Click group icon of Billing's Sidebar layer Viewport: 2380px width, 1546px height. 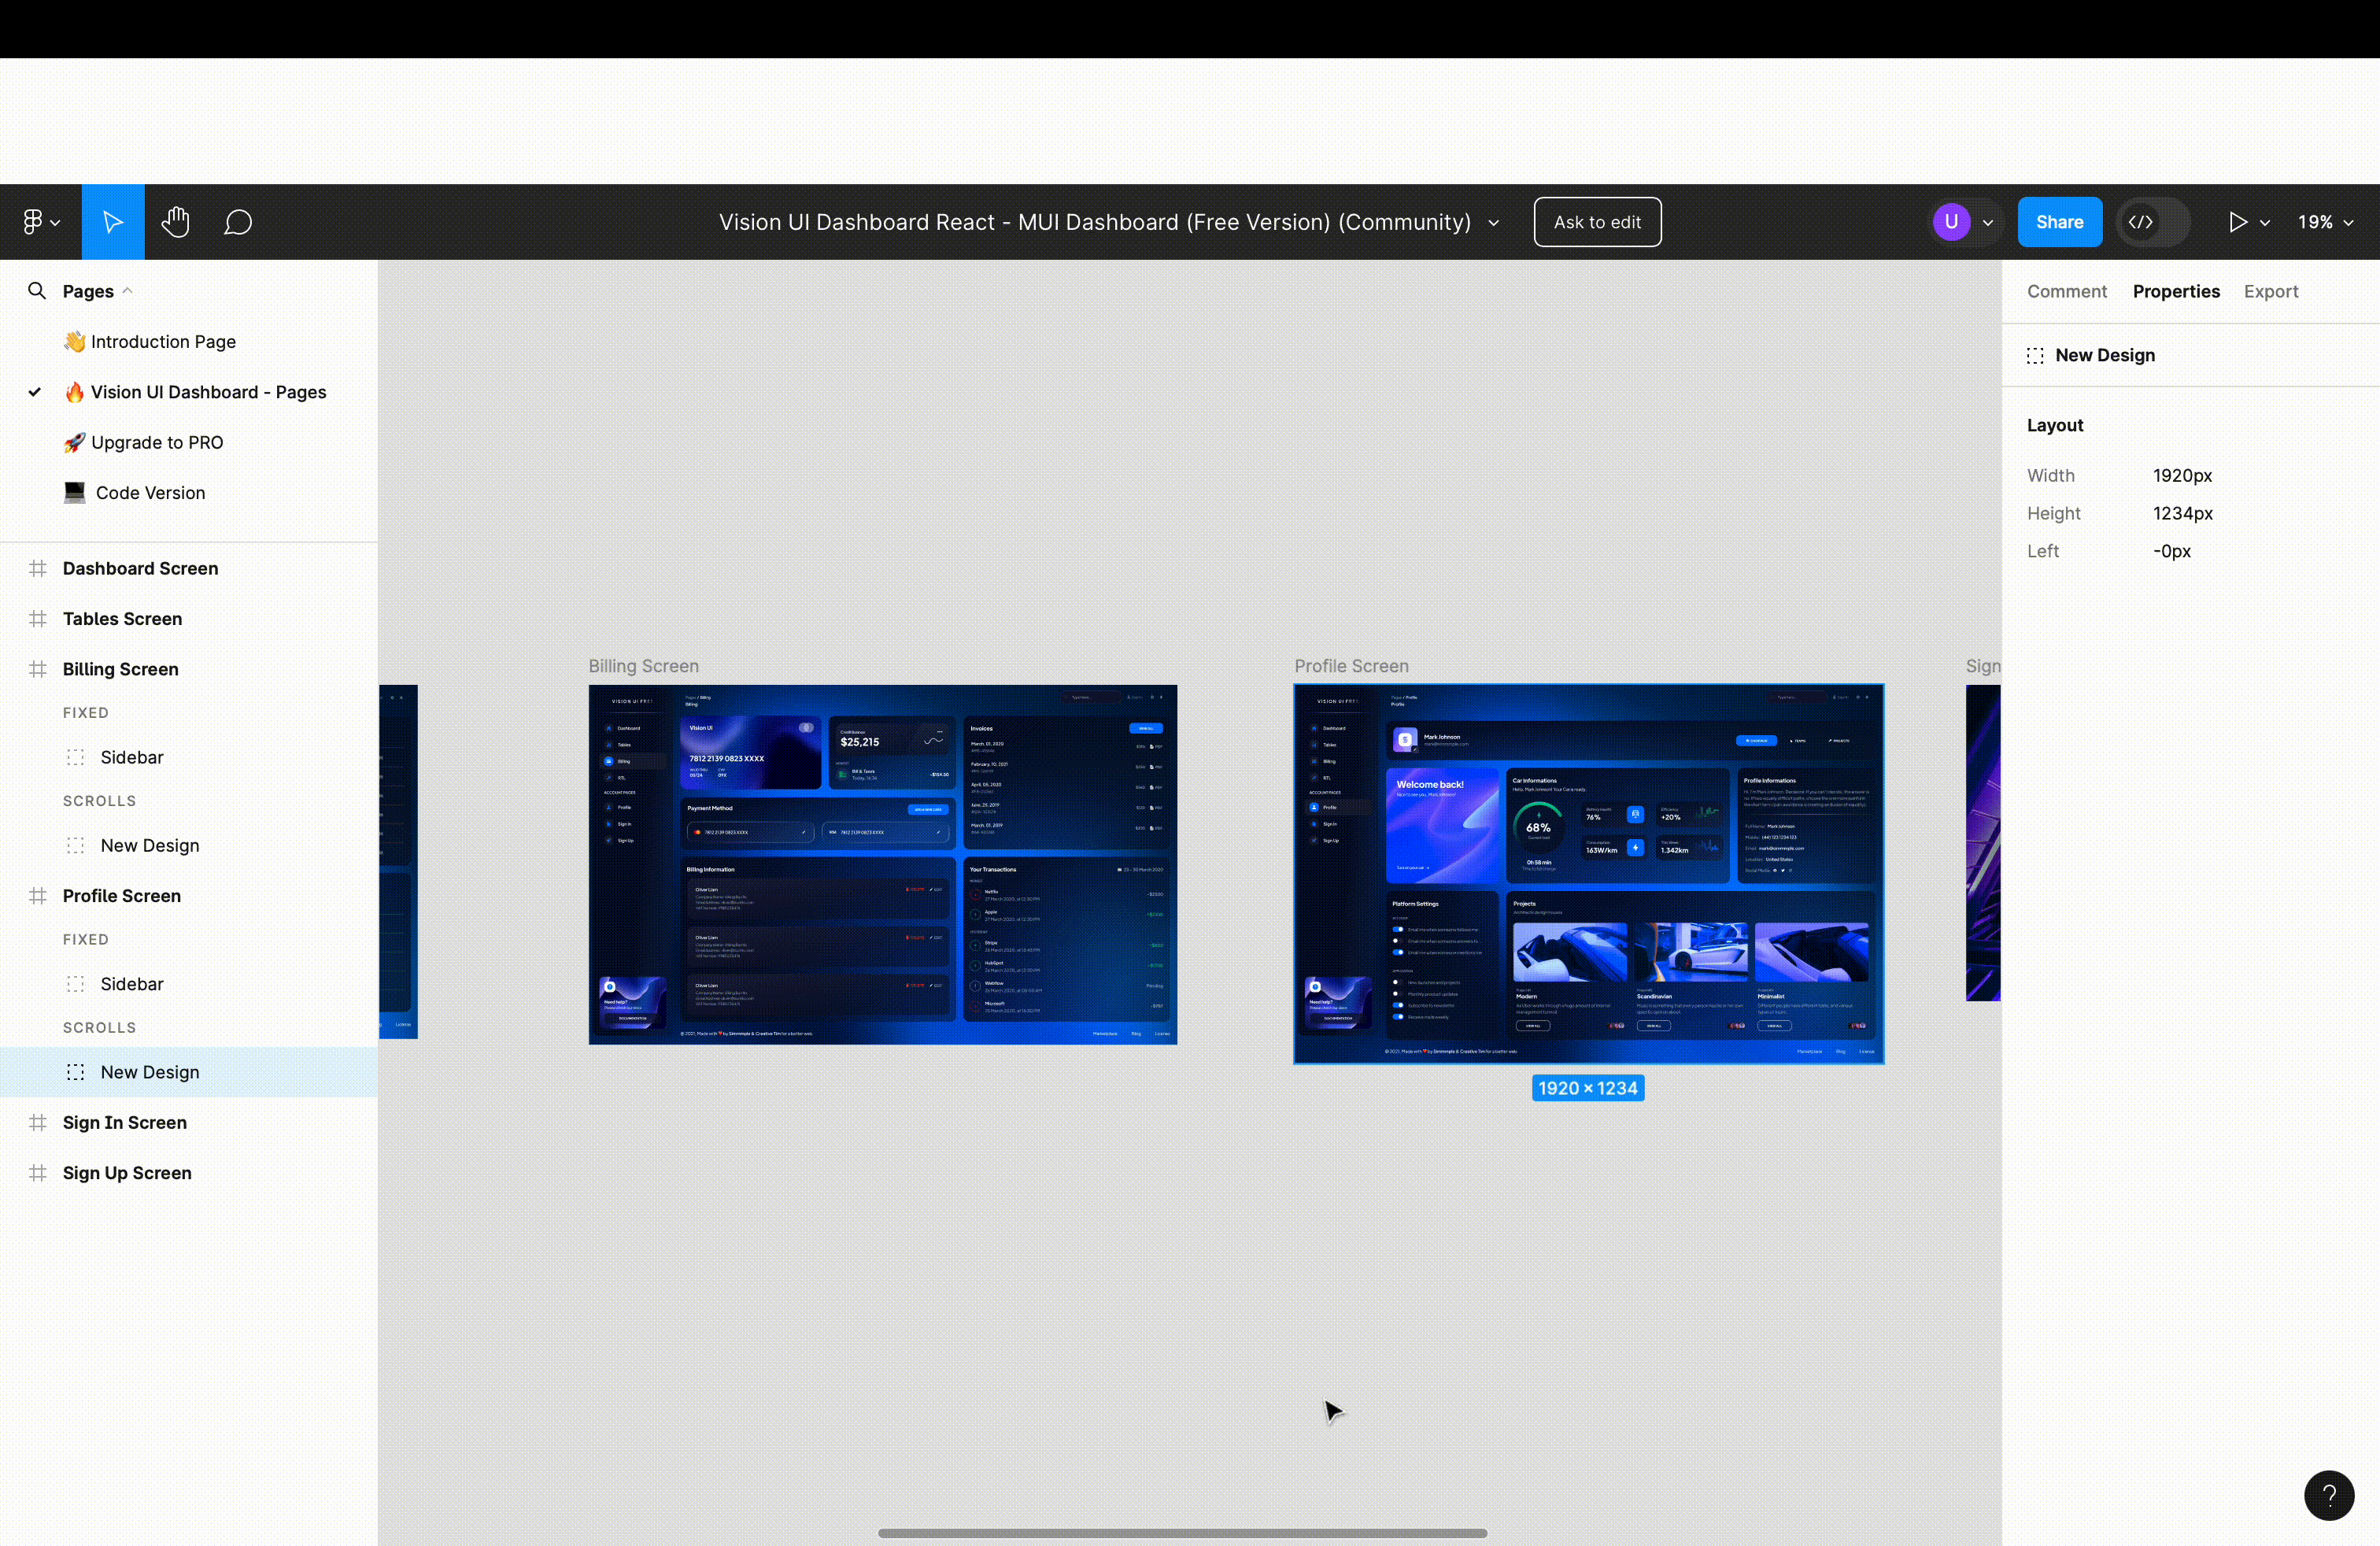(x=75, y=757)
